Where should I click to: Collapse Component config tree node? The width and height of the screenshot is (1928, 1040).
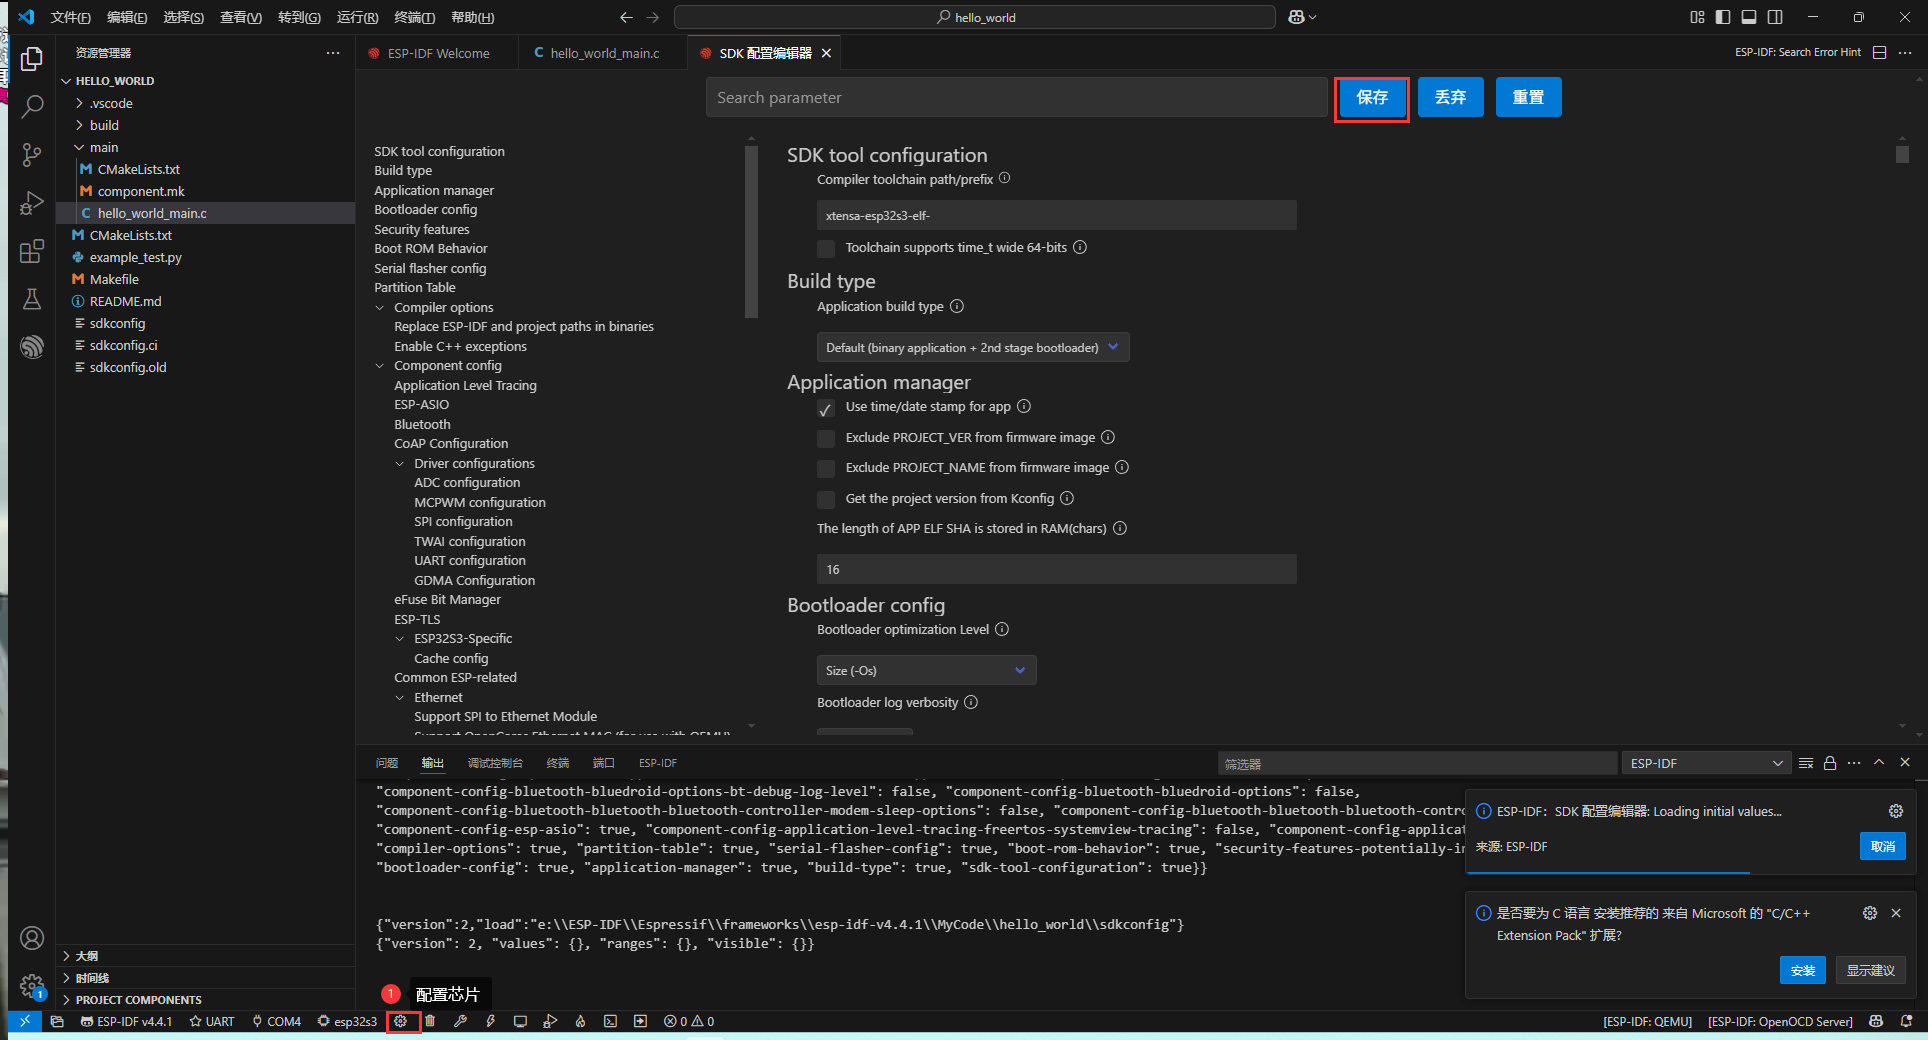(x=380, y=366)
